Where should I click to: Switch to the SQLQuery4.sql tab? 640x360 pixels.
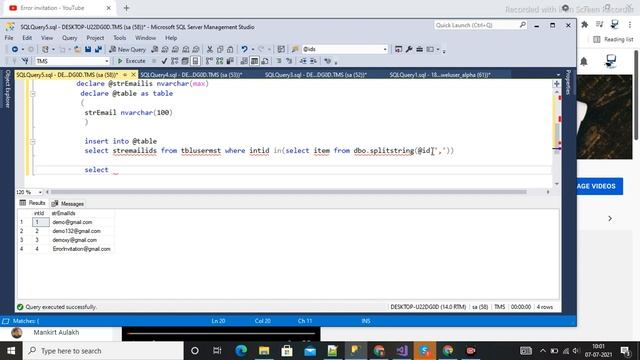[191, 75]
